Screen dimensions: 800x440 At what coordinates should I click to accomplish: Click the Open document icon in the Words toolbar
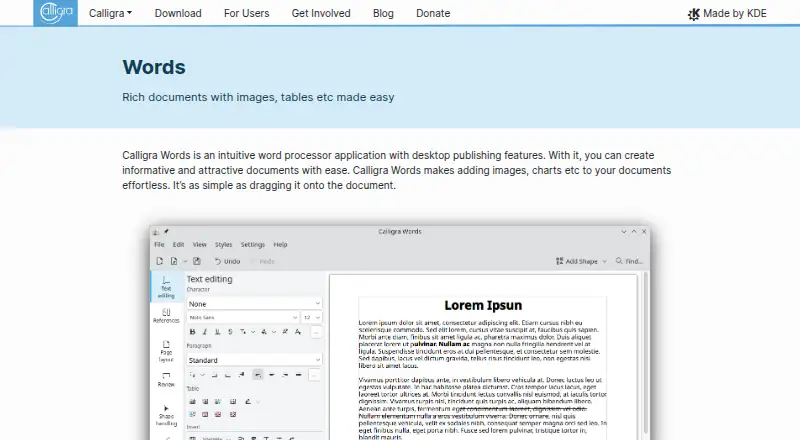tap(174, 261)
